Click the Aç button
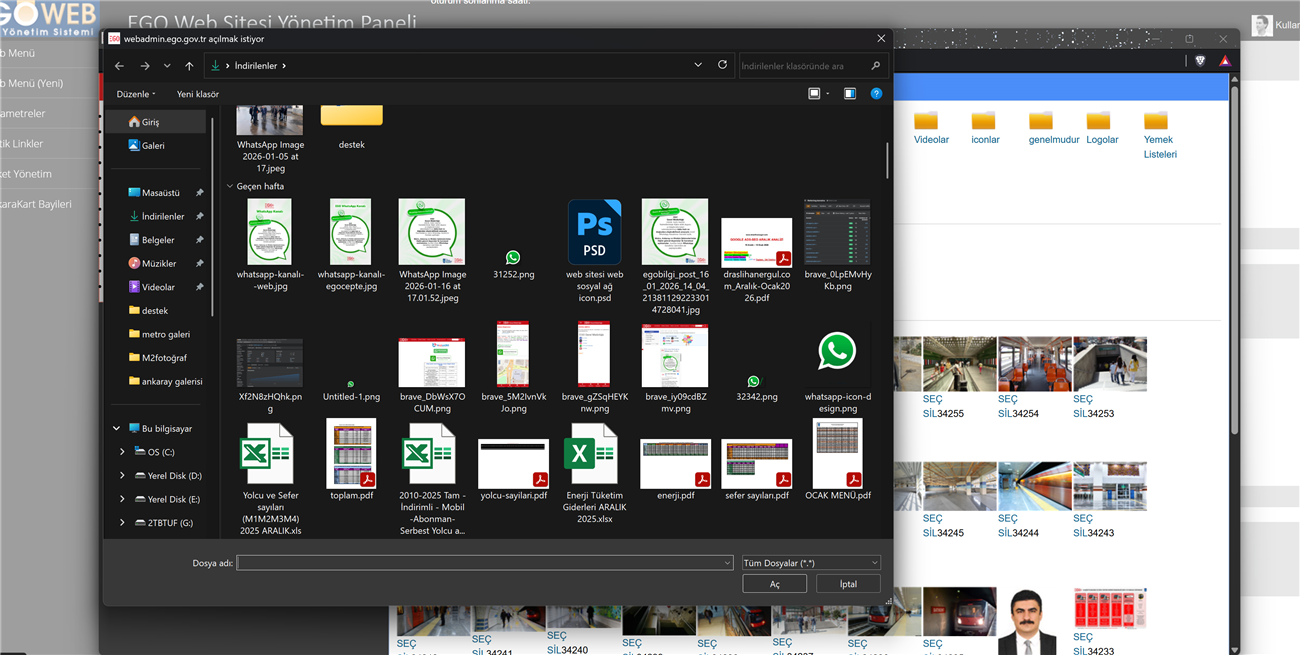This screenshot has height=655, width=1300. [x=774, y=584]
